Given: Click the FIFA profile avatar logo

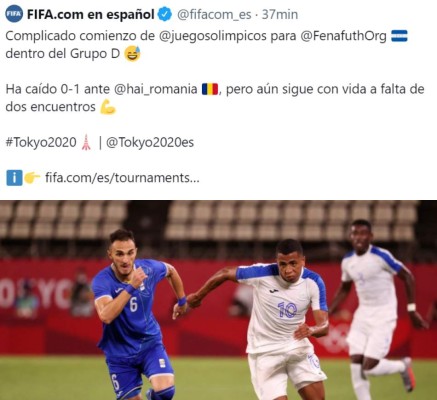Looking at the screenshot, I should 14,14.
